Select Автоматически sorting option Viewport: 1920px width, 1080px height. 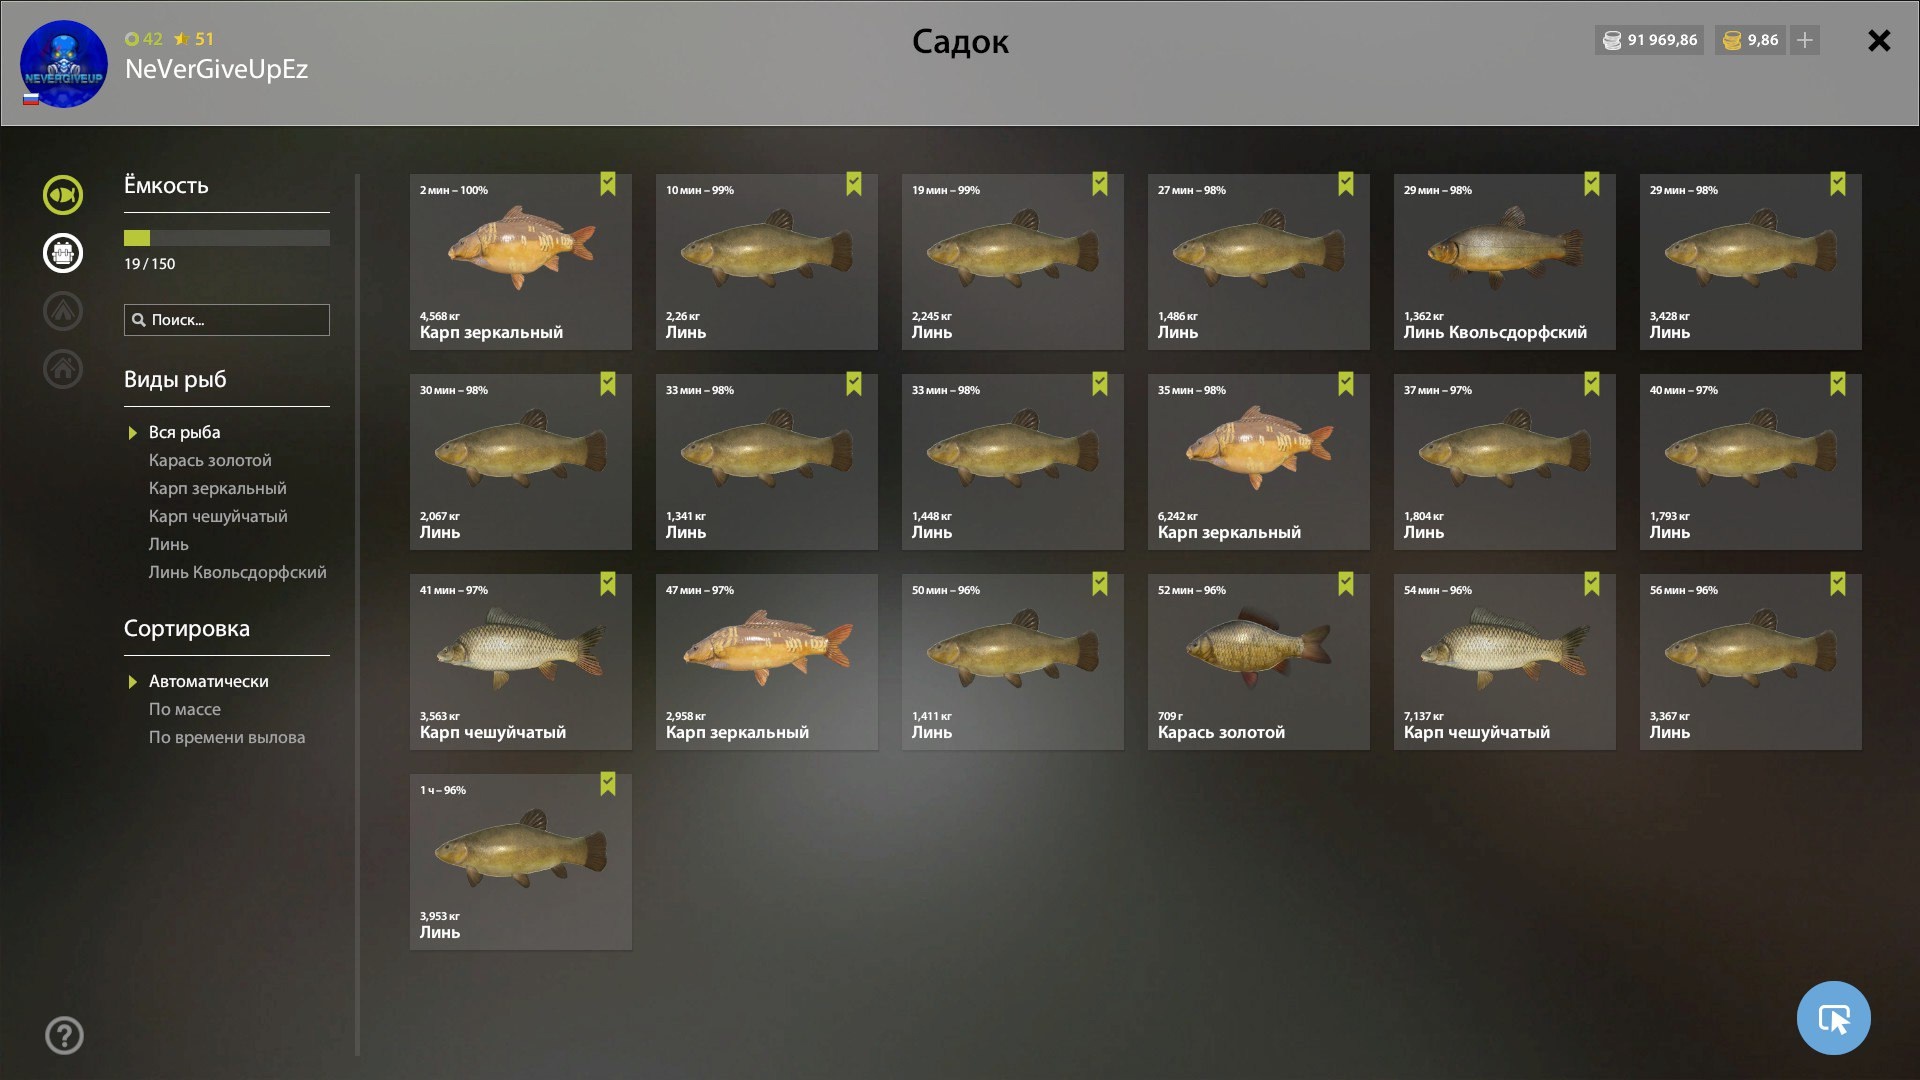(209, 681)
